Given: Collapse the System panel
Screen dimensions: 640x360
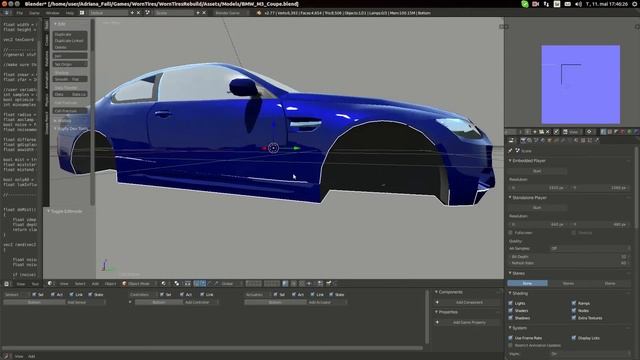Looking at the screenshot, I should point(510,328).
